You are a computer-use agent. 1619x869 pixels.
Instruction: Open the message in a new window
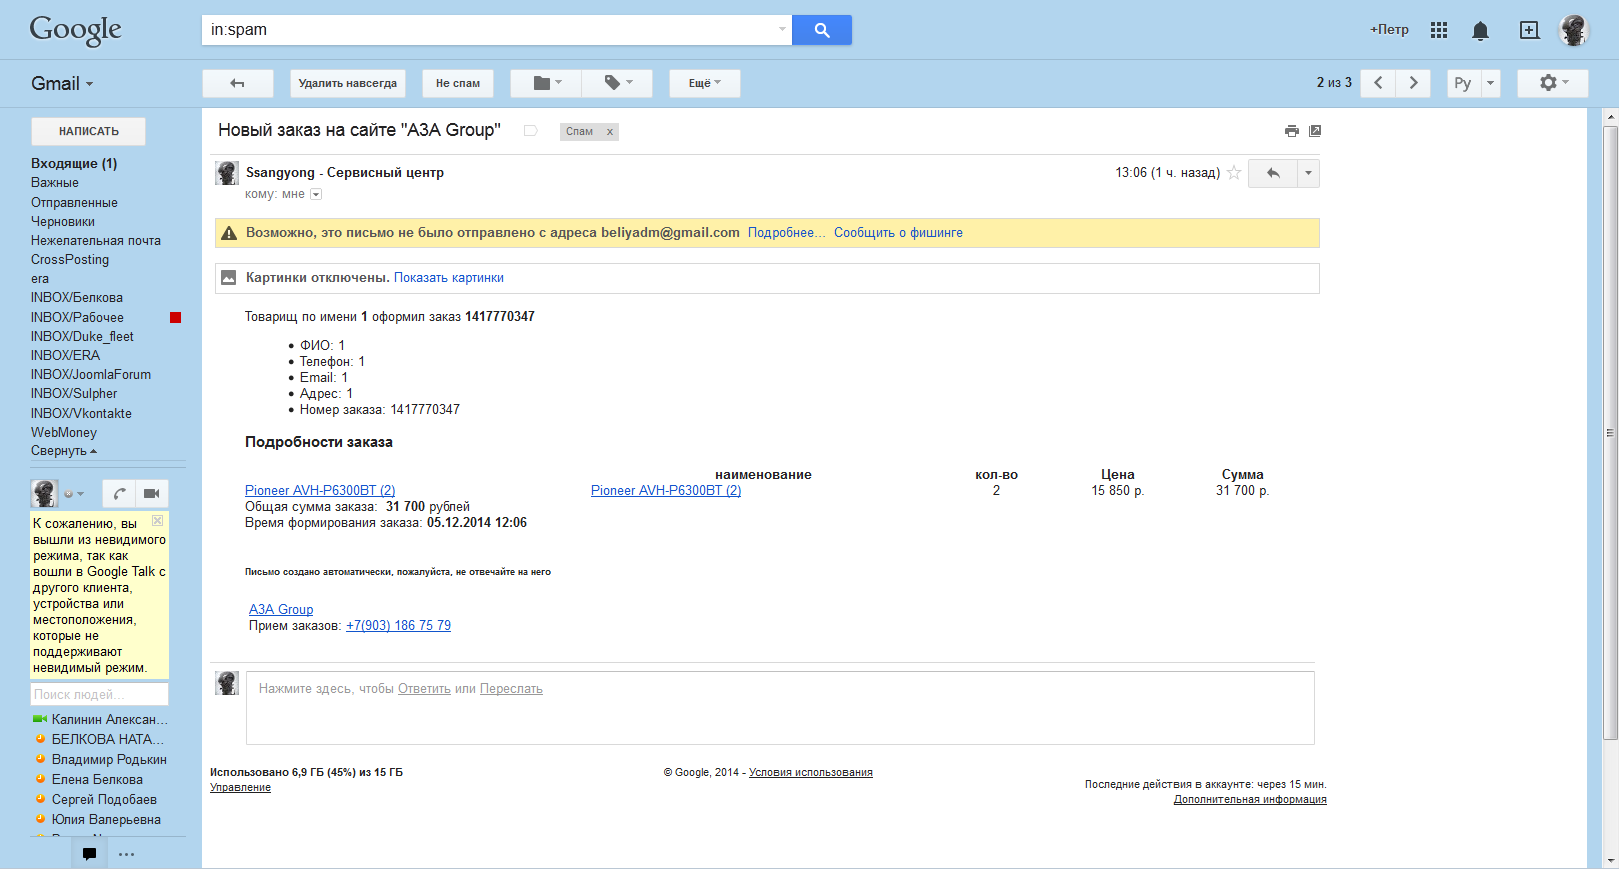pyautogui.click(x=1315, y=131)
